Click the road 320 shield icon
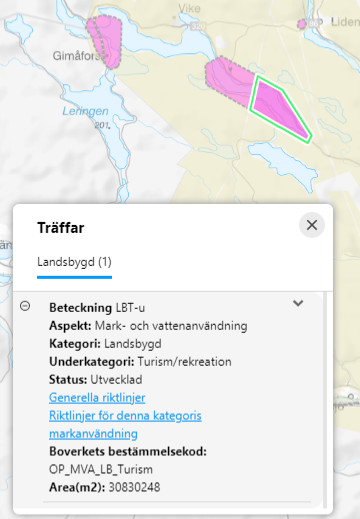The image size is (360, 519). tap(198, 26)
